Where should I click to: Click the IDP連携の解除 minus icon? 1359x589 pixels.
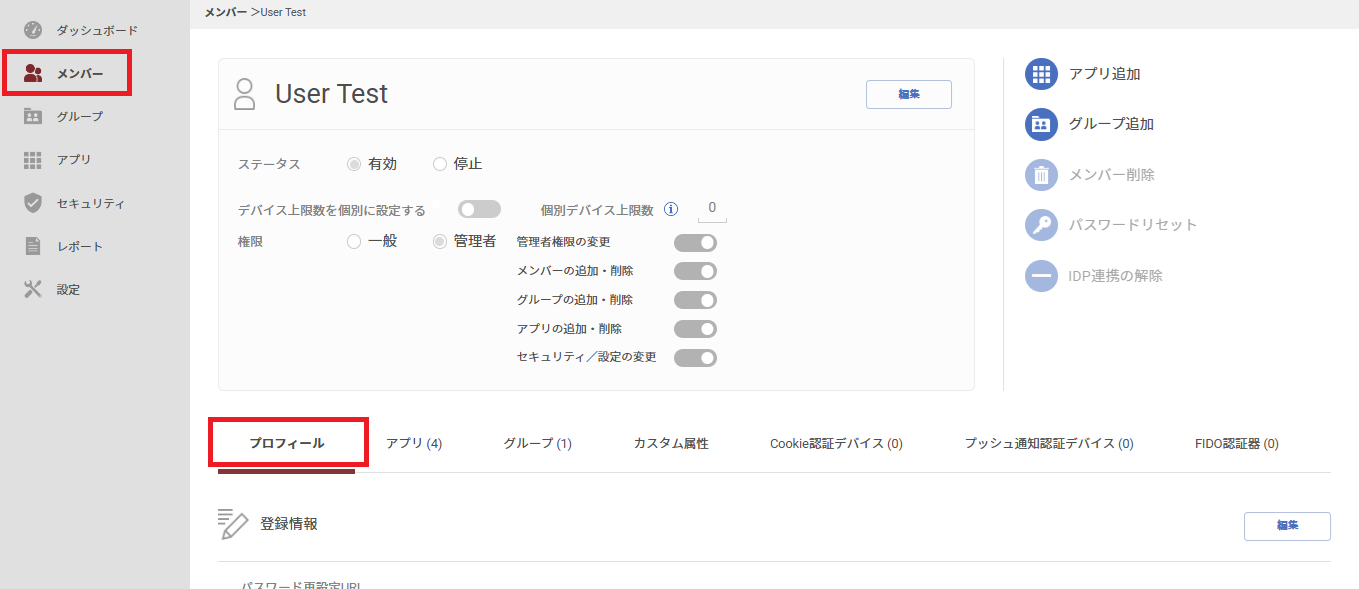pyautogui.click(x=1041, y=276)
